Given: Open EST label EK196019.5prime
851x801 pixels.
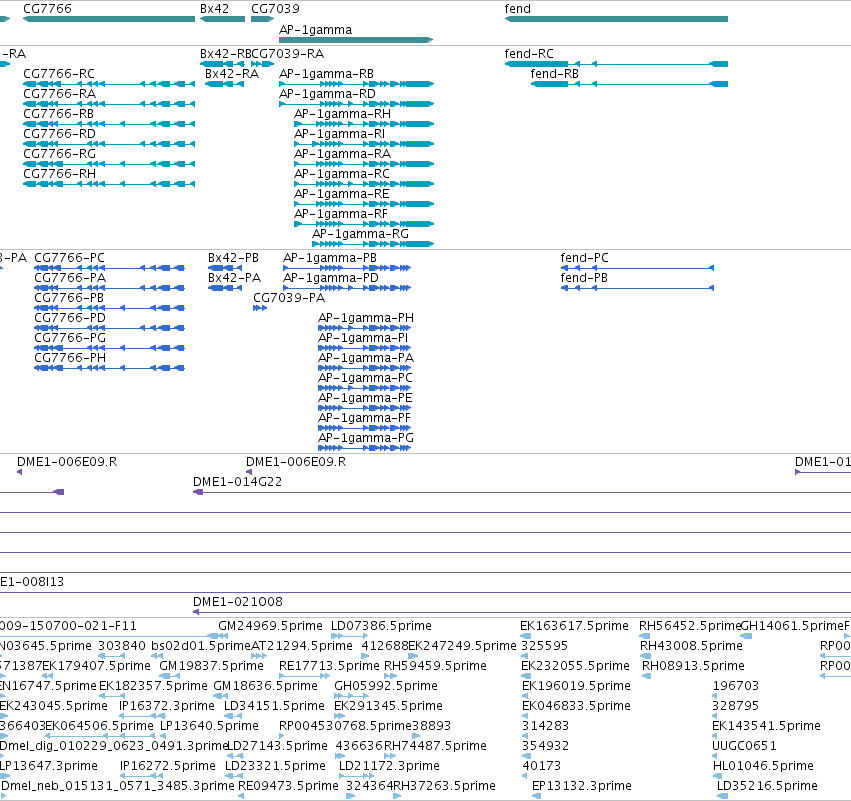Looking at the screenshot, I should (576, 686).
